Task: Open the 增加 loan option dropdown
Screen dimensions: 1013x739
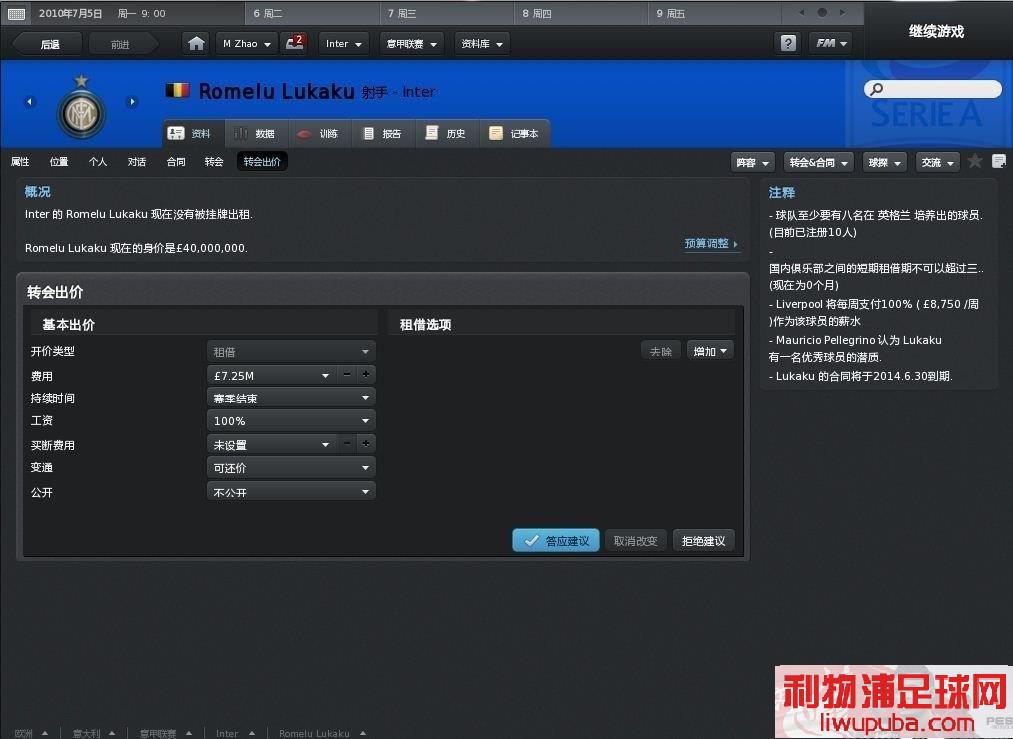Action: [710, 351]
